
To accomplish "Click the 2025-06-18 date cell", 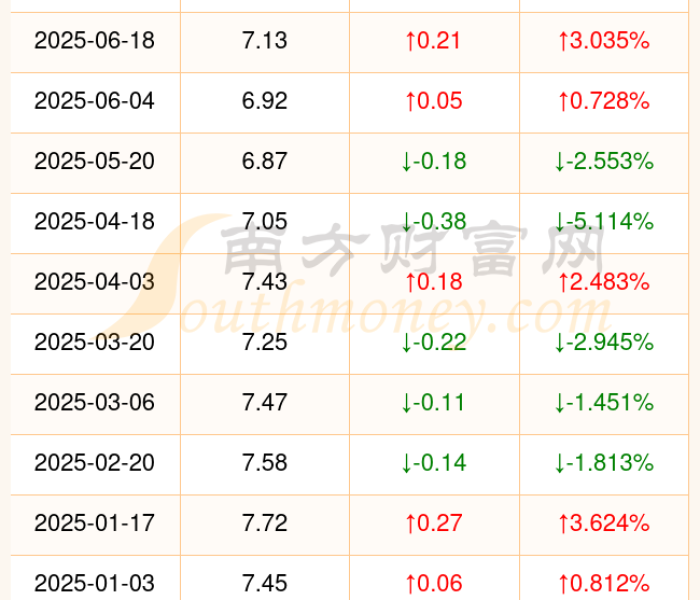I will [94, 41].
